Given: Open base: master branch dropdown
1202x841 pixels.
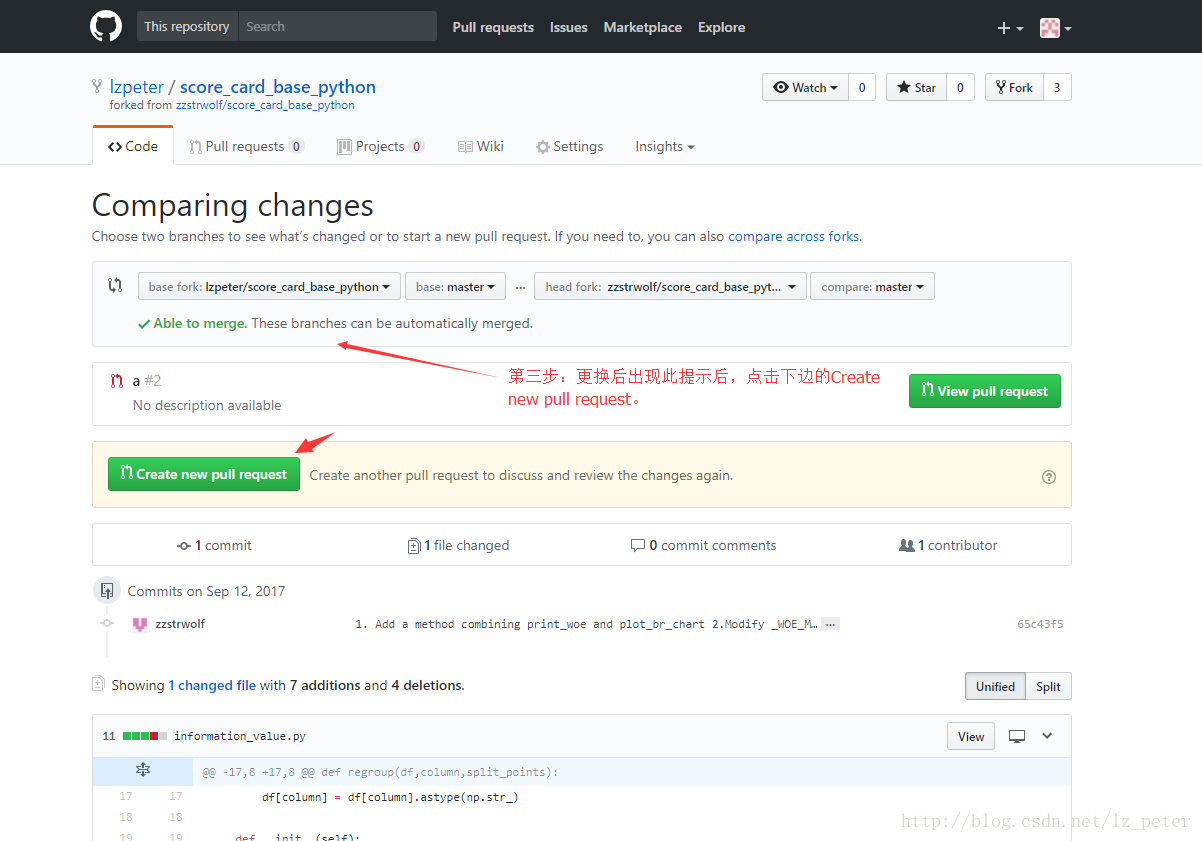Looking at the screenshot, I should pyautogui.click(x=455, y=287).
